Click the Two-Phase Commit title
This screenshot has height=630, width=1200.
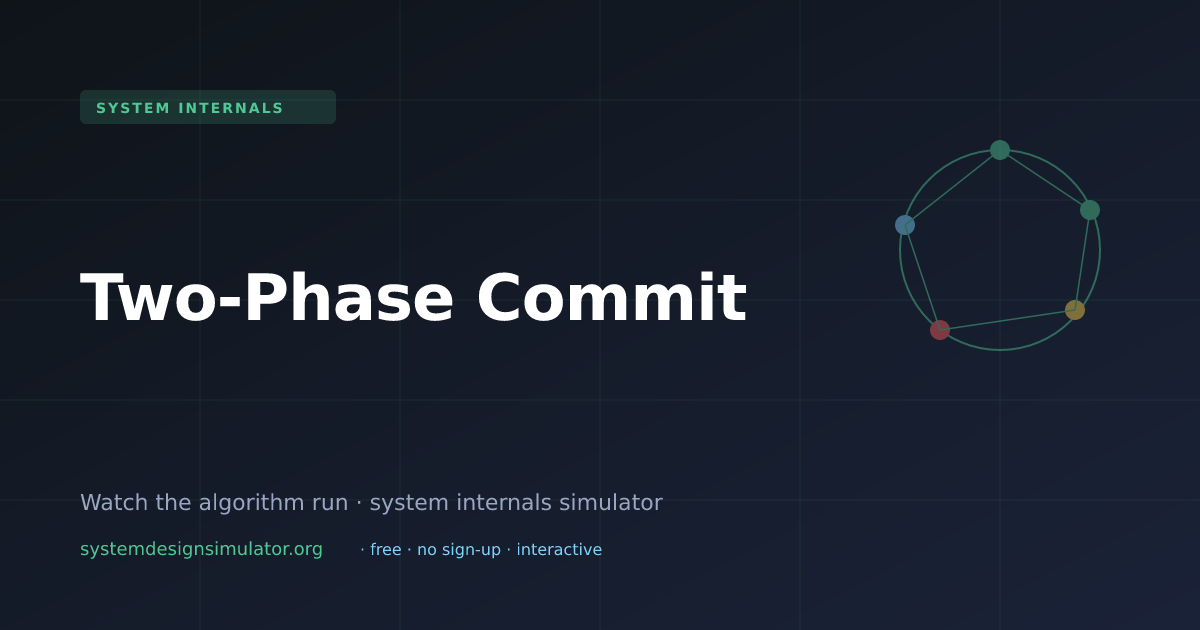(413, 298)
